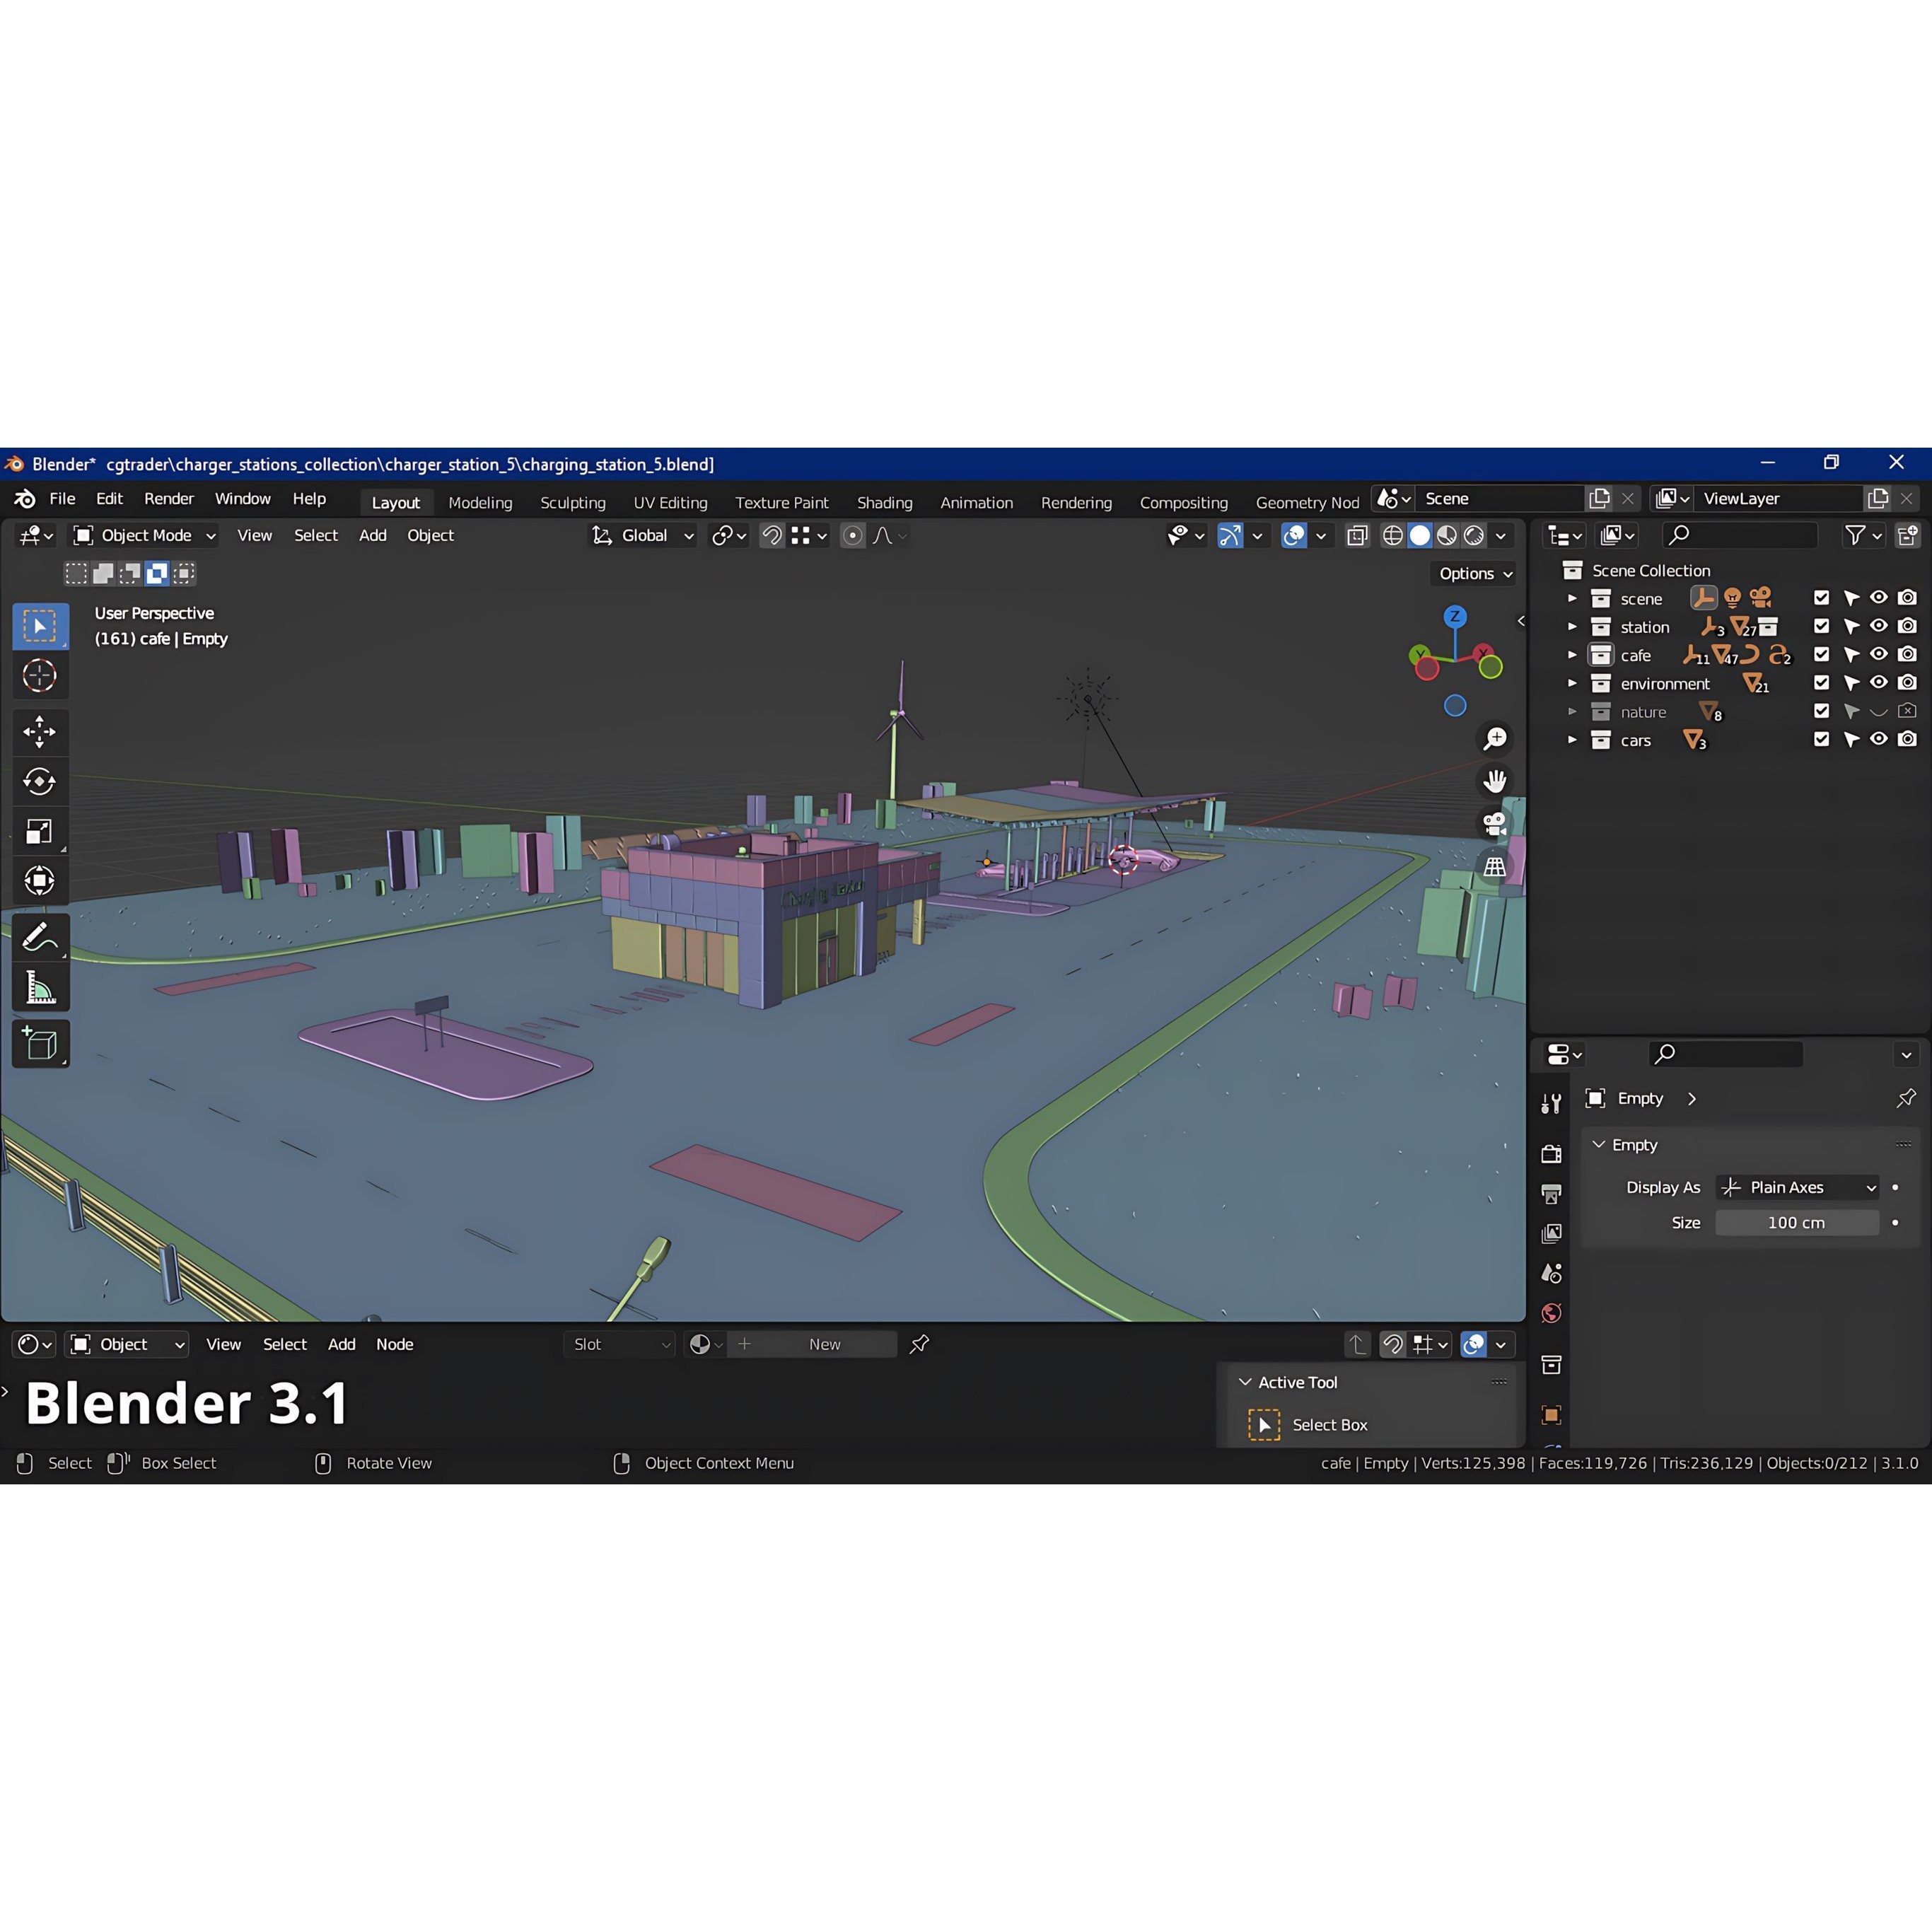Toggle camera view icon in viewport
The height and width of the screenshot is (1932, 1932).
(1495, 823)
